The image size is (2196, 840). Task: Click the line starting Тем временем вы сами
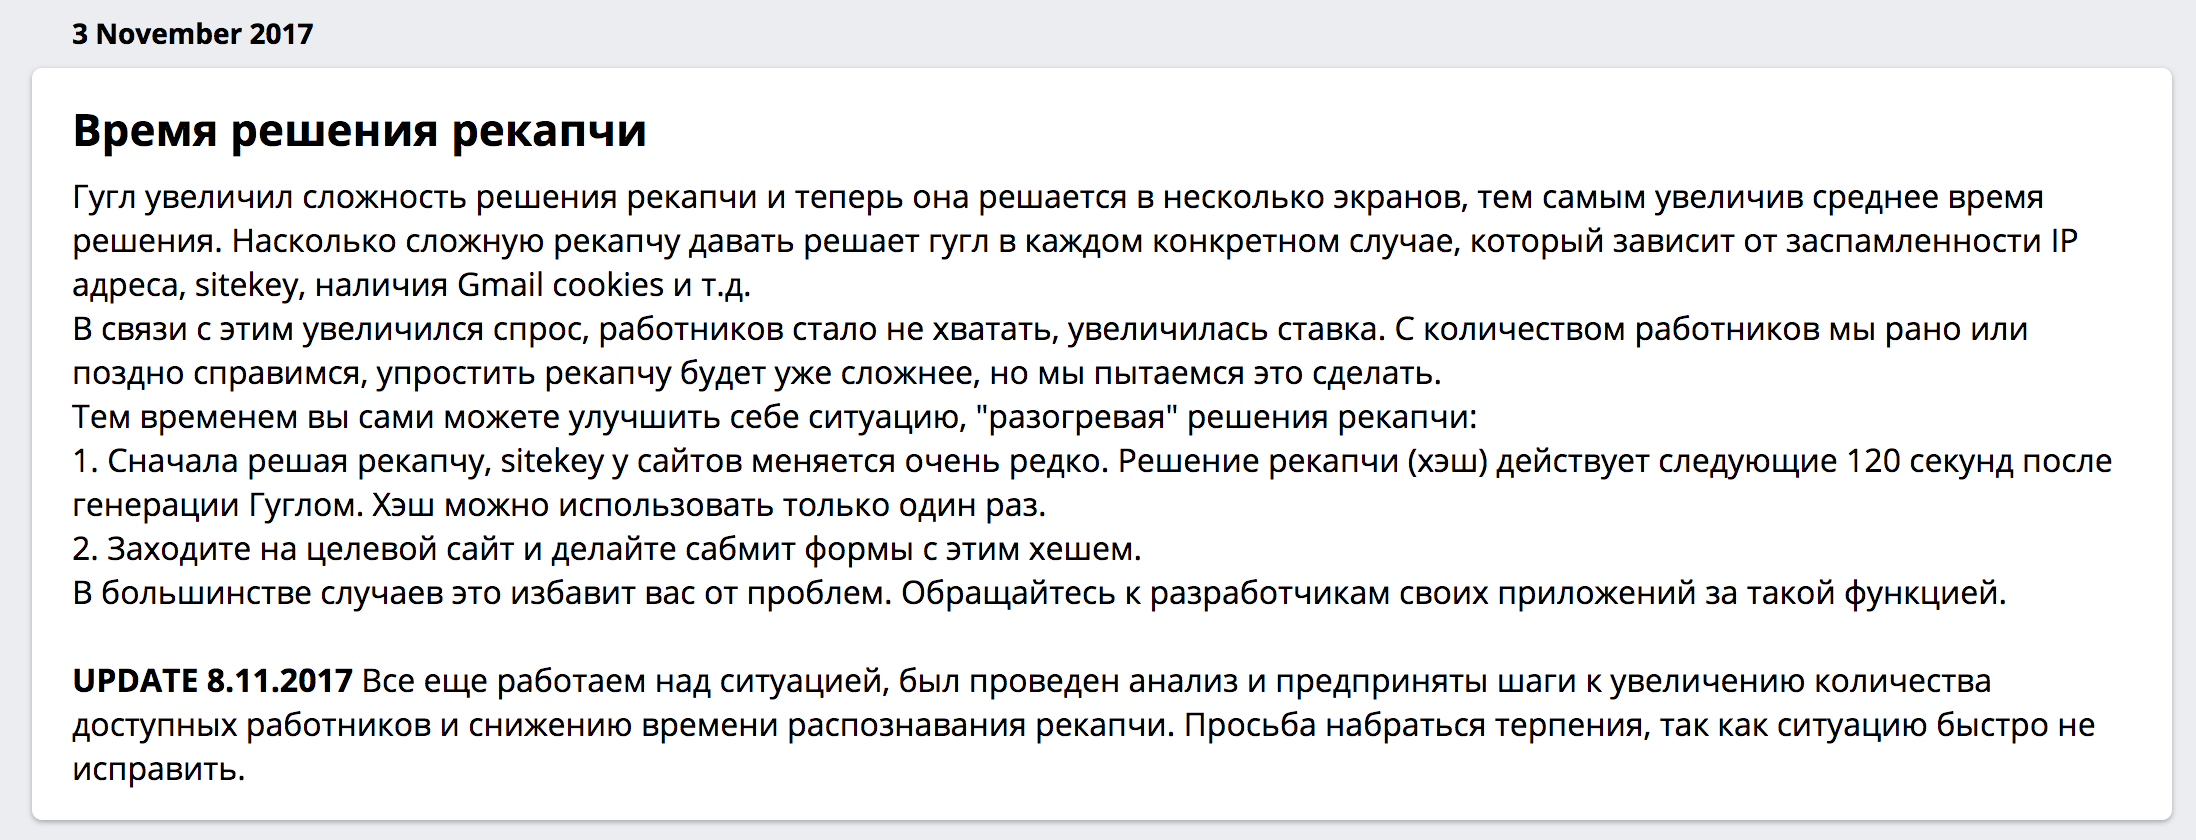[x=774, y=417]
